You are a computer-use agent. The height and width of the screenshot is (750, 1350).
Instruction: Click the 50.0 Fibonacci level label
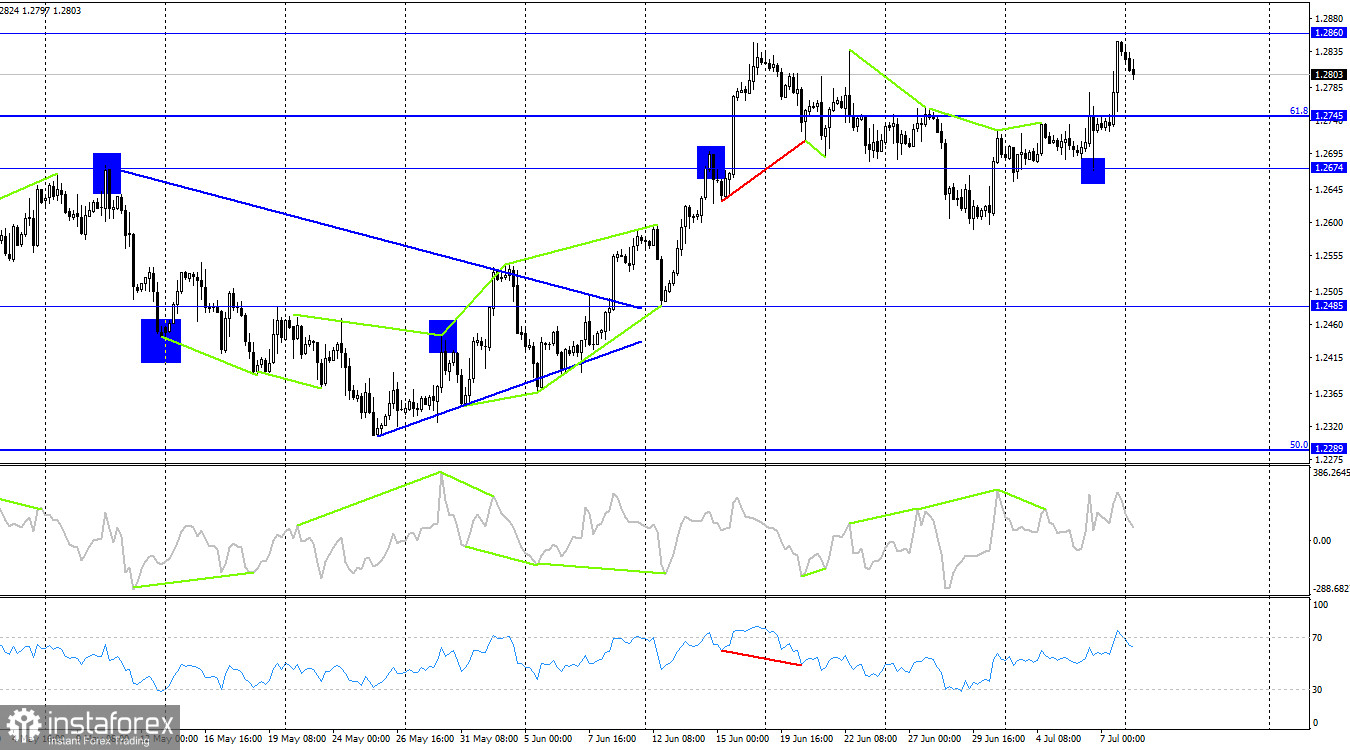pos(1298,444)
